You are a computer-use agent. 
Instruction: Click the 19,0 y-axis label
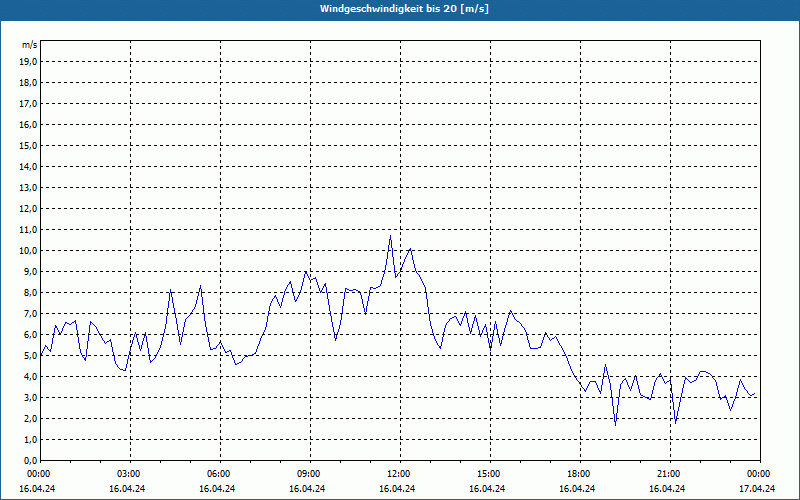29,62
